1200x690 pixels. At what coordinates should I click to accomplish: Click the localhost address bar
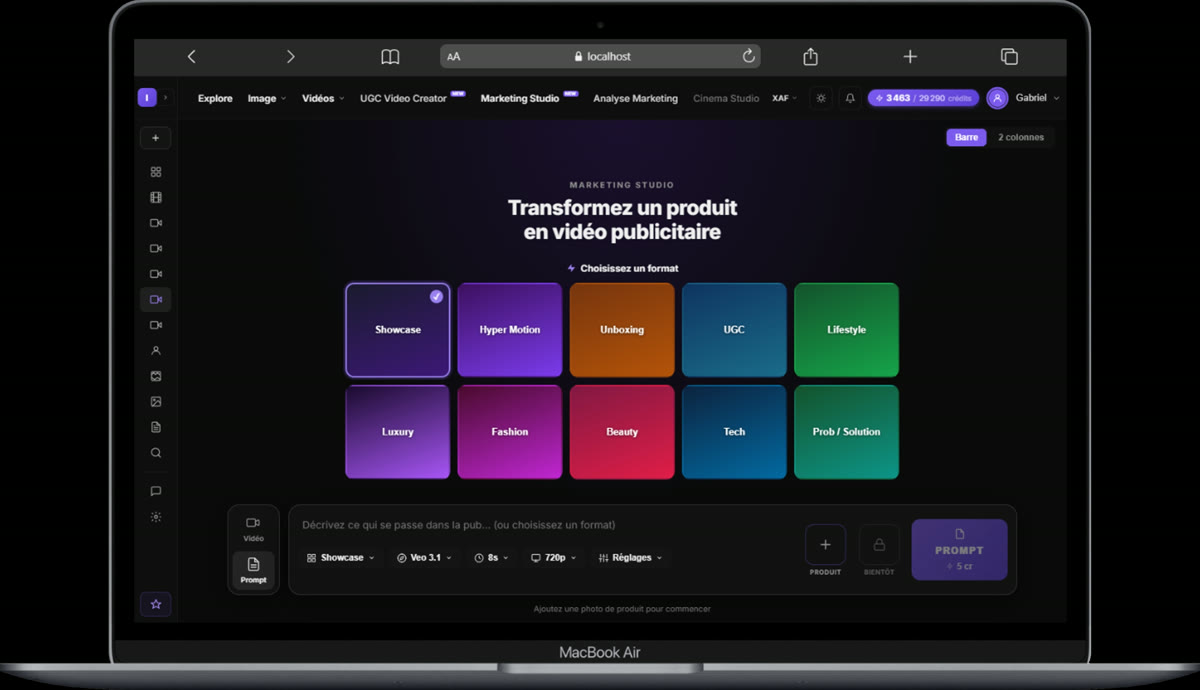pos(600,56)
